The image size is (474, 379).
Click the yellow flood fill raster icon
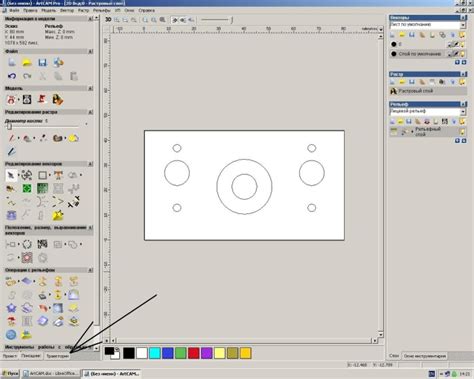click(x=73, y=138)
